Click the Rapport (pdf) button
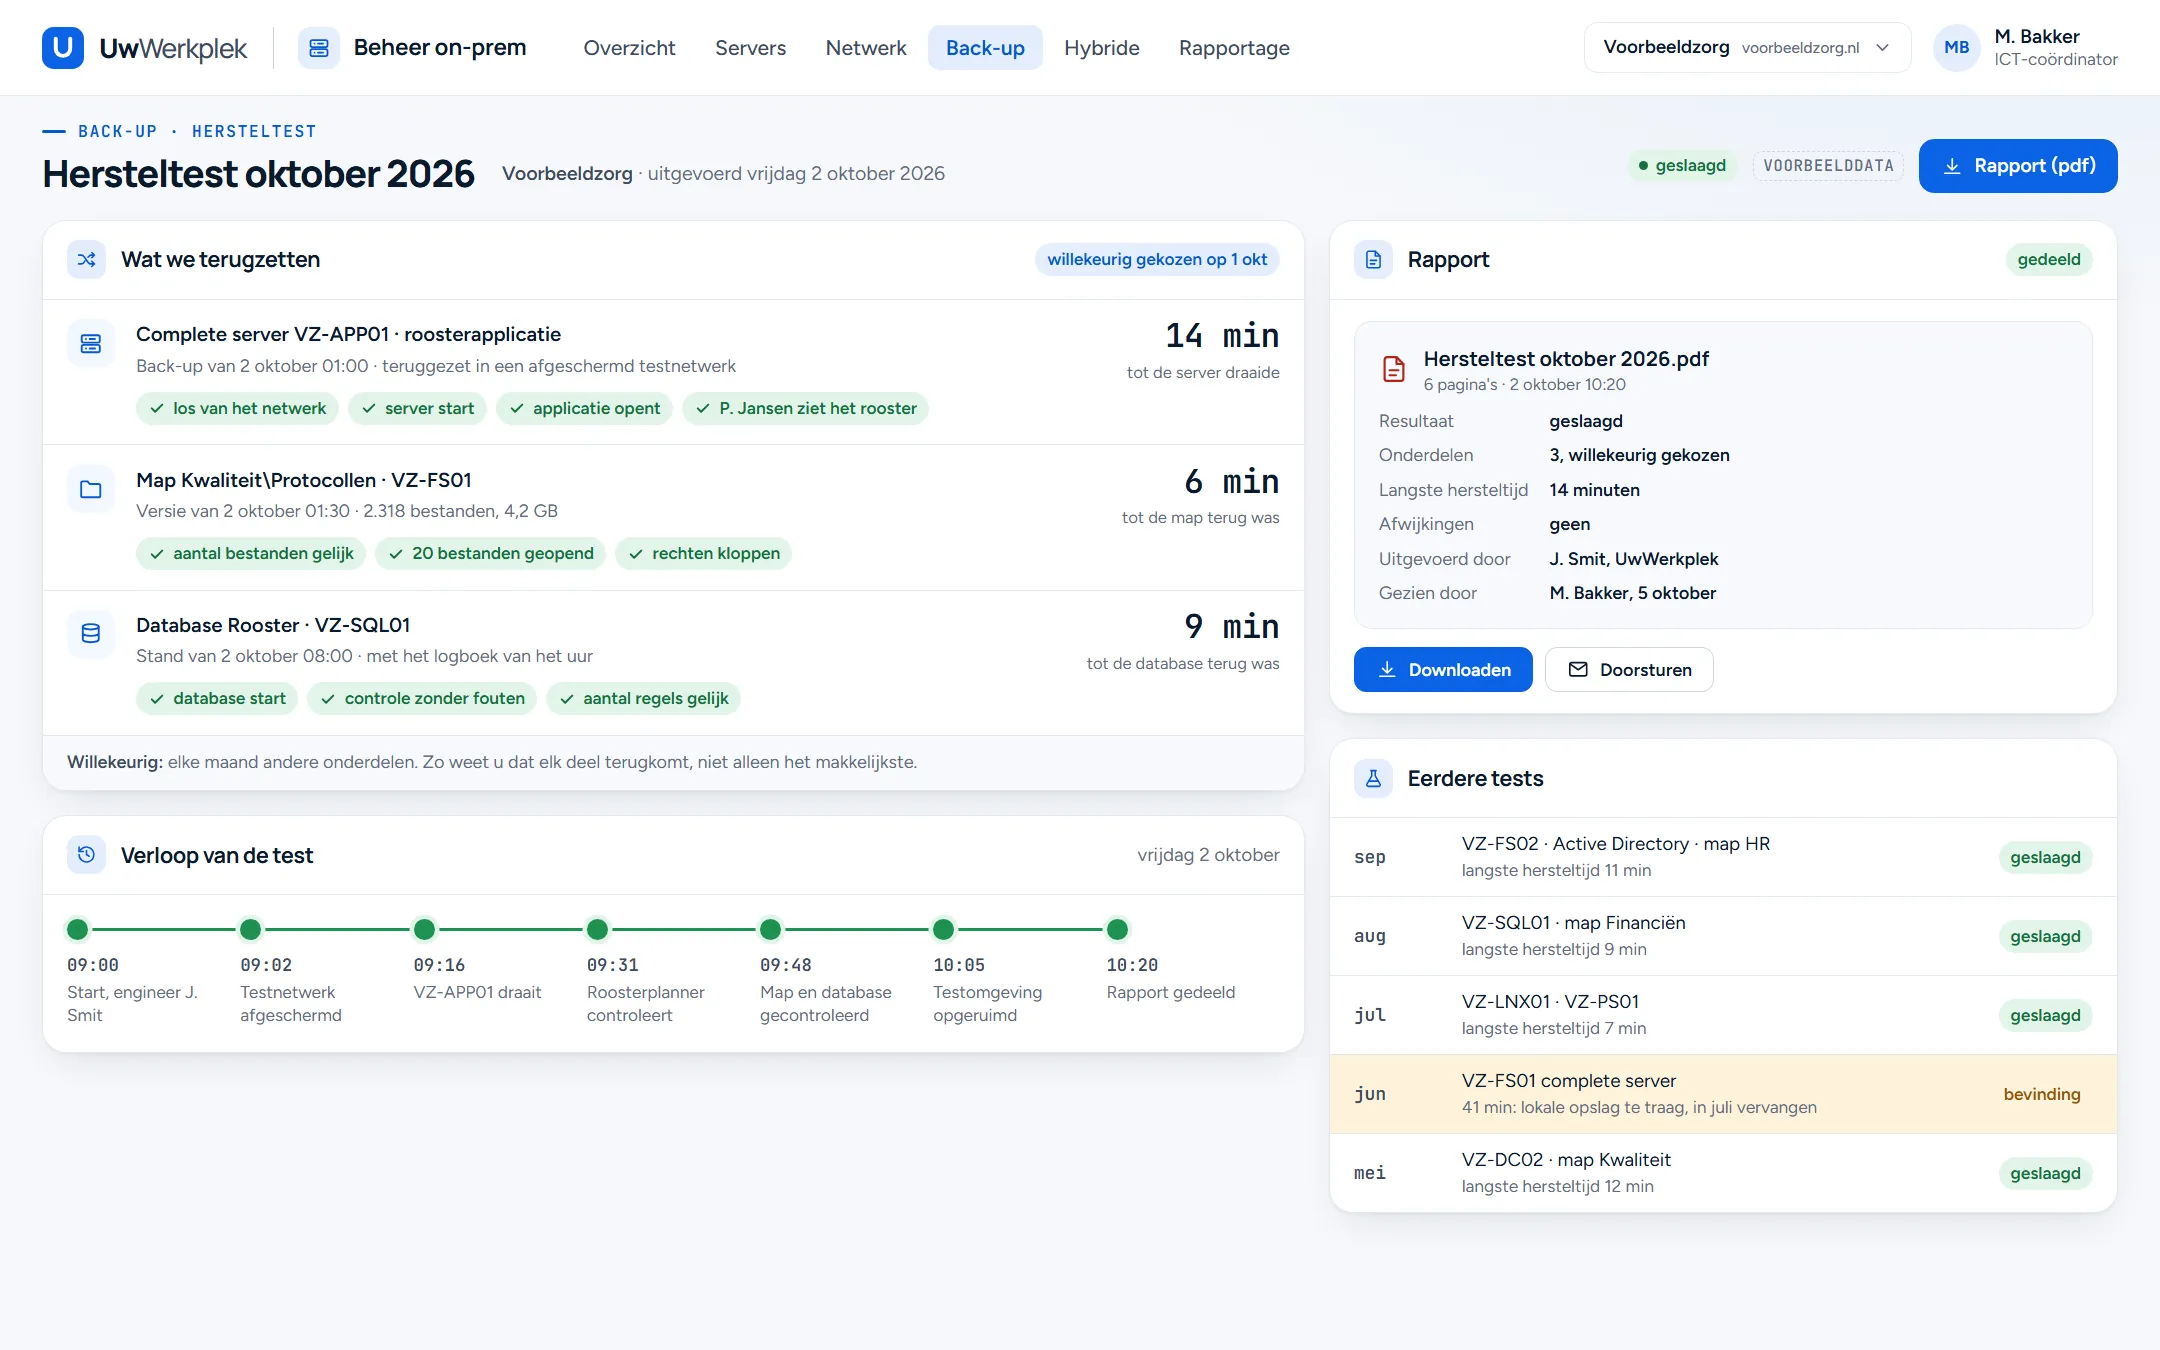Screen dimensions: 2160x1350 point(2018,166)
